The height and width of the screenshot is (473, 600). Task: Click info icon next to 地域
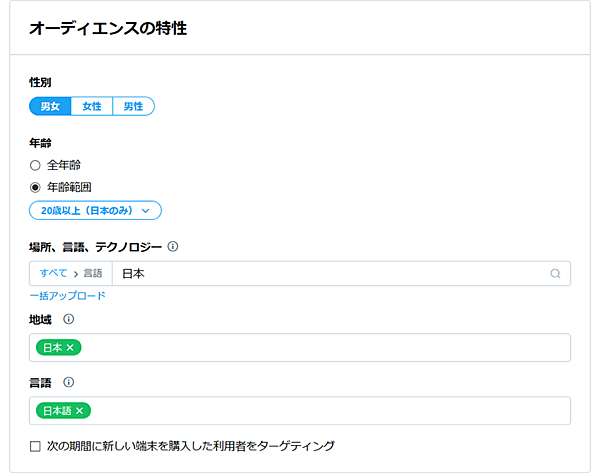[x=69, y=319]
